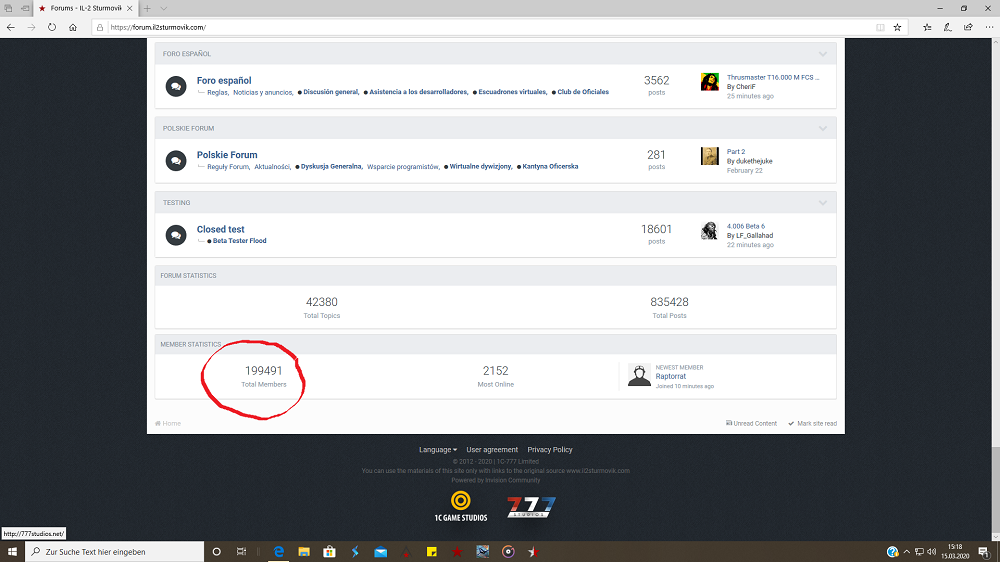The width and height of the screenshot is (1000, 562).
Task: Close the Forums - IL-2 Sturmovik tab
Action: tap(129, 8)
